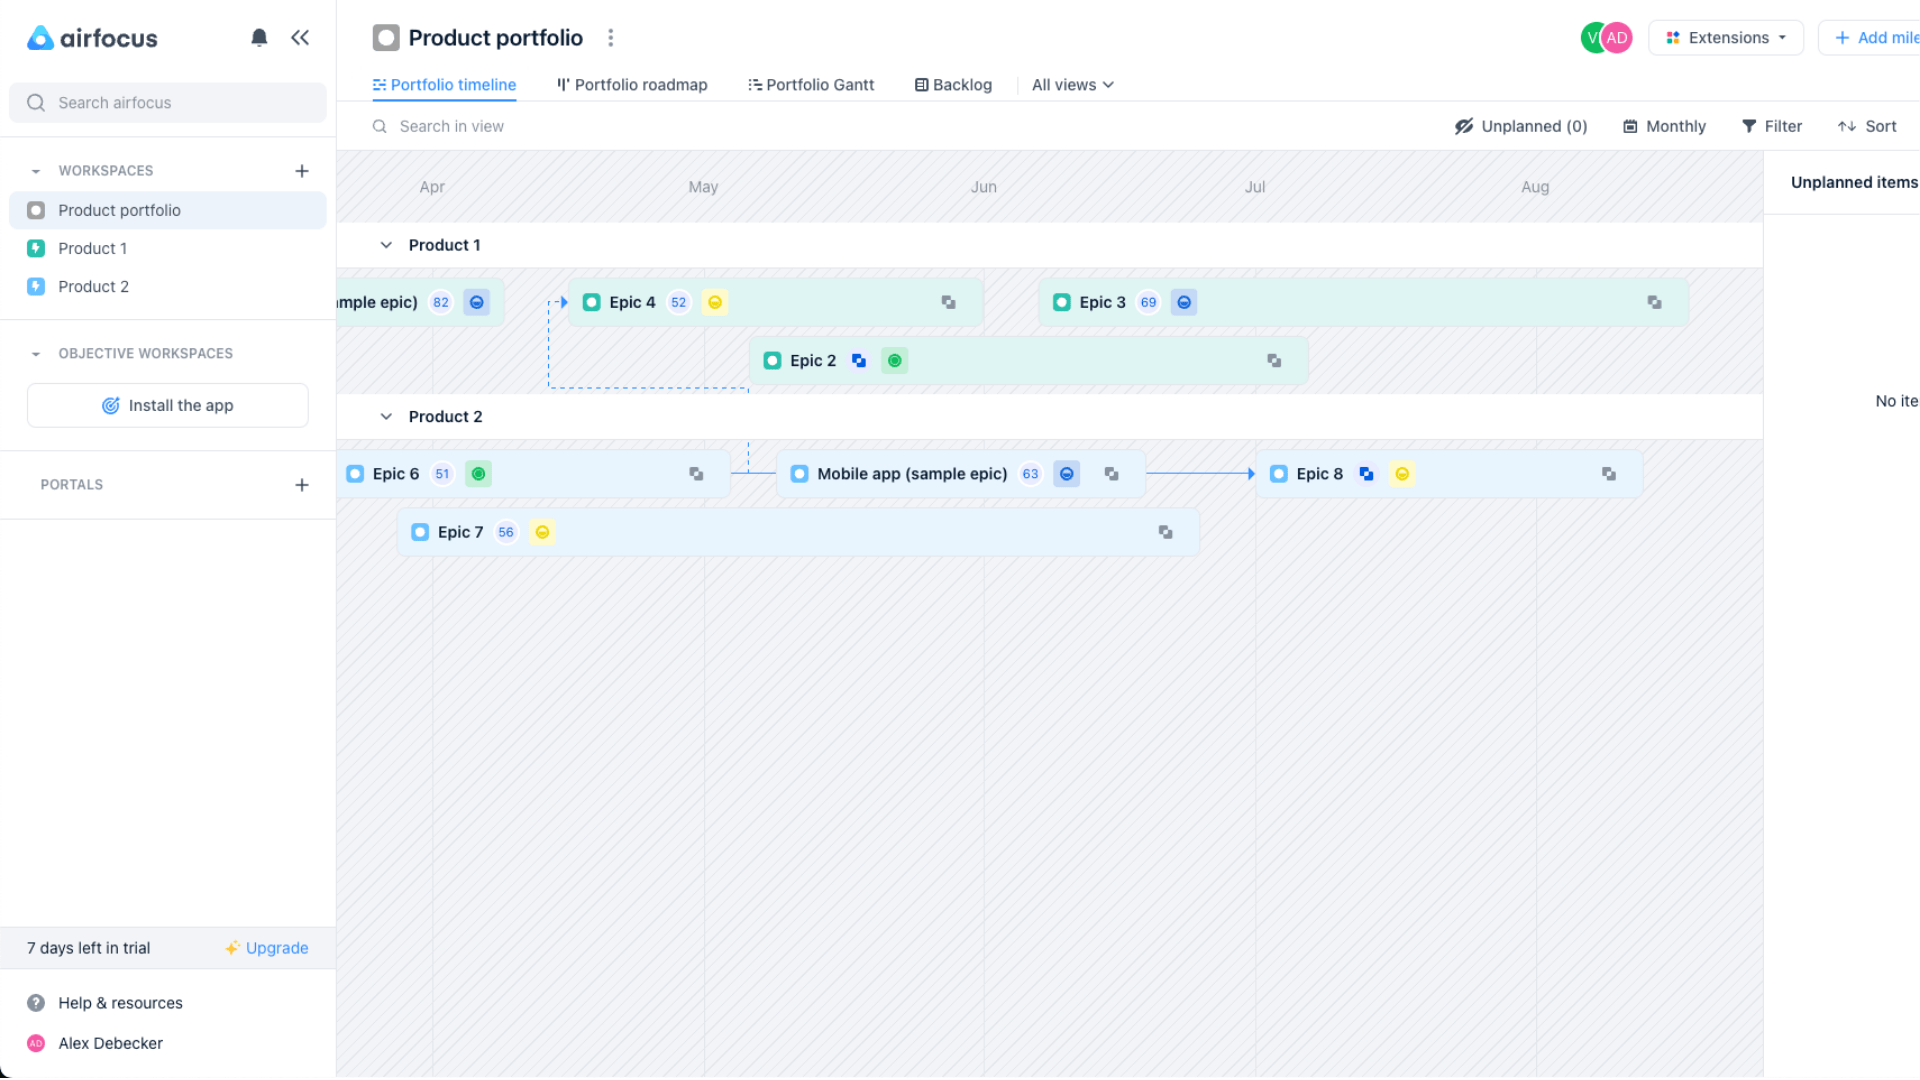Select Product portfolio workspace in sidebar
The height and width of the screenshot is (1080, 1920).
tap(168, 210)
